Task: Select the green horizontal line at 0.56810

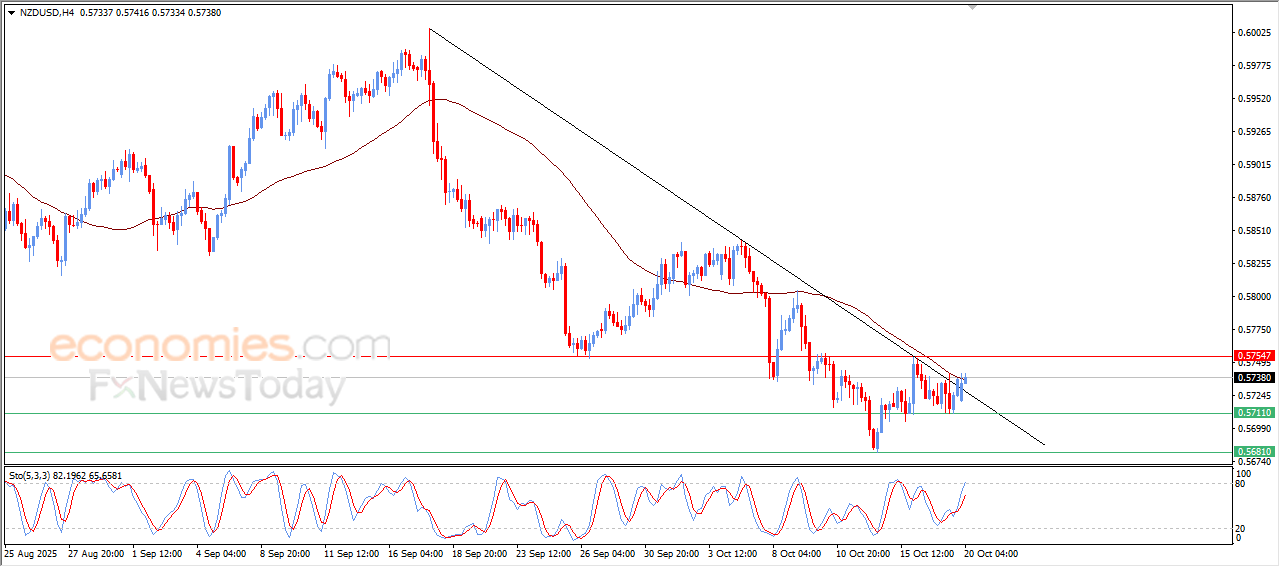Action: point(616,452)
